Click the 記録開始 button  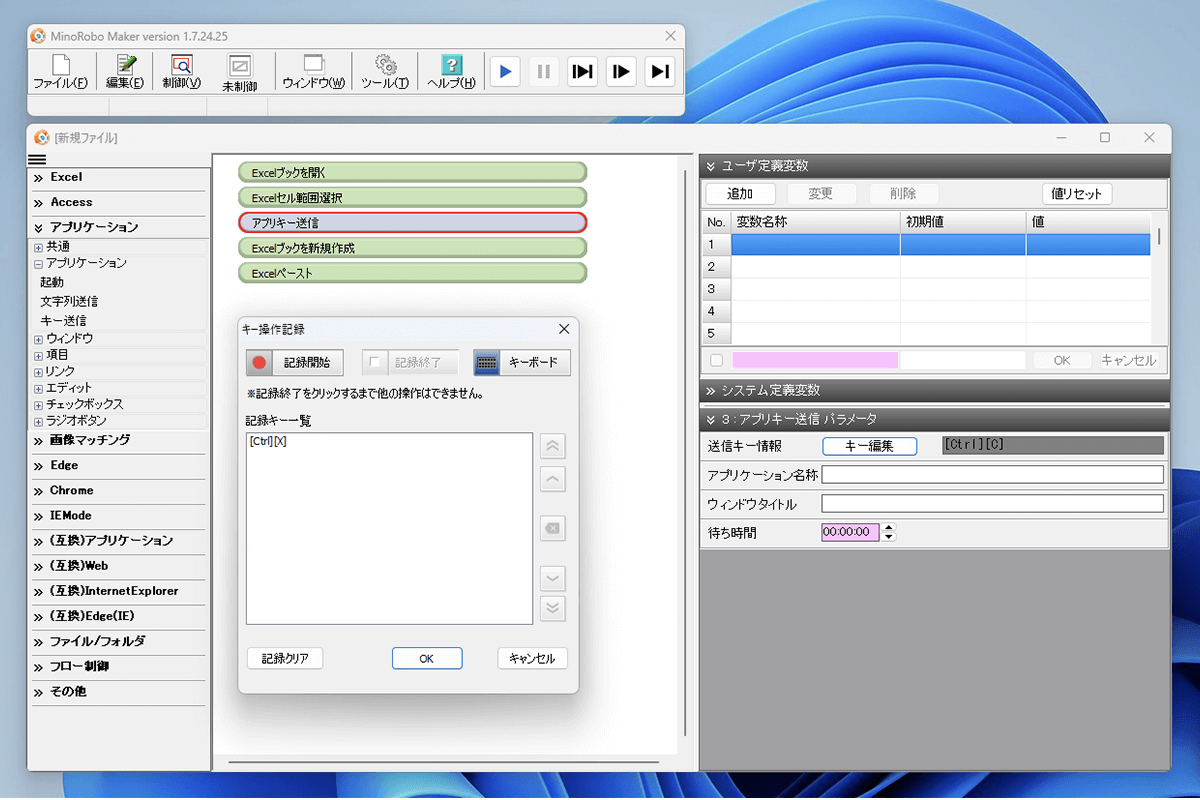[x=294, y=362]
